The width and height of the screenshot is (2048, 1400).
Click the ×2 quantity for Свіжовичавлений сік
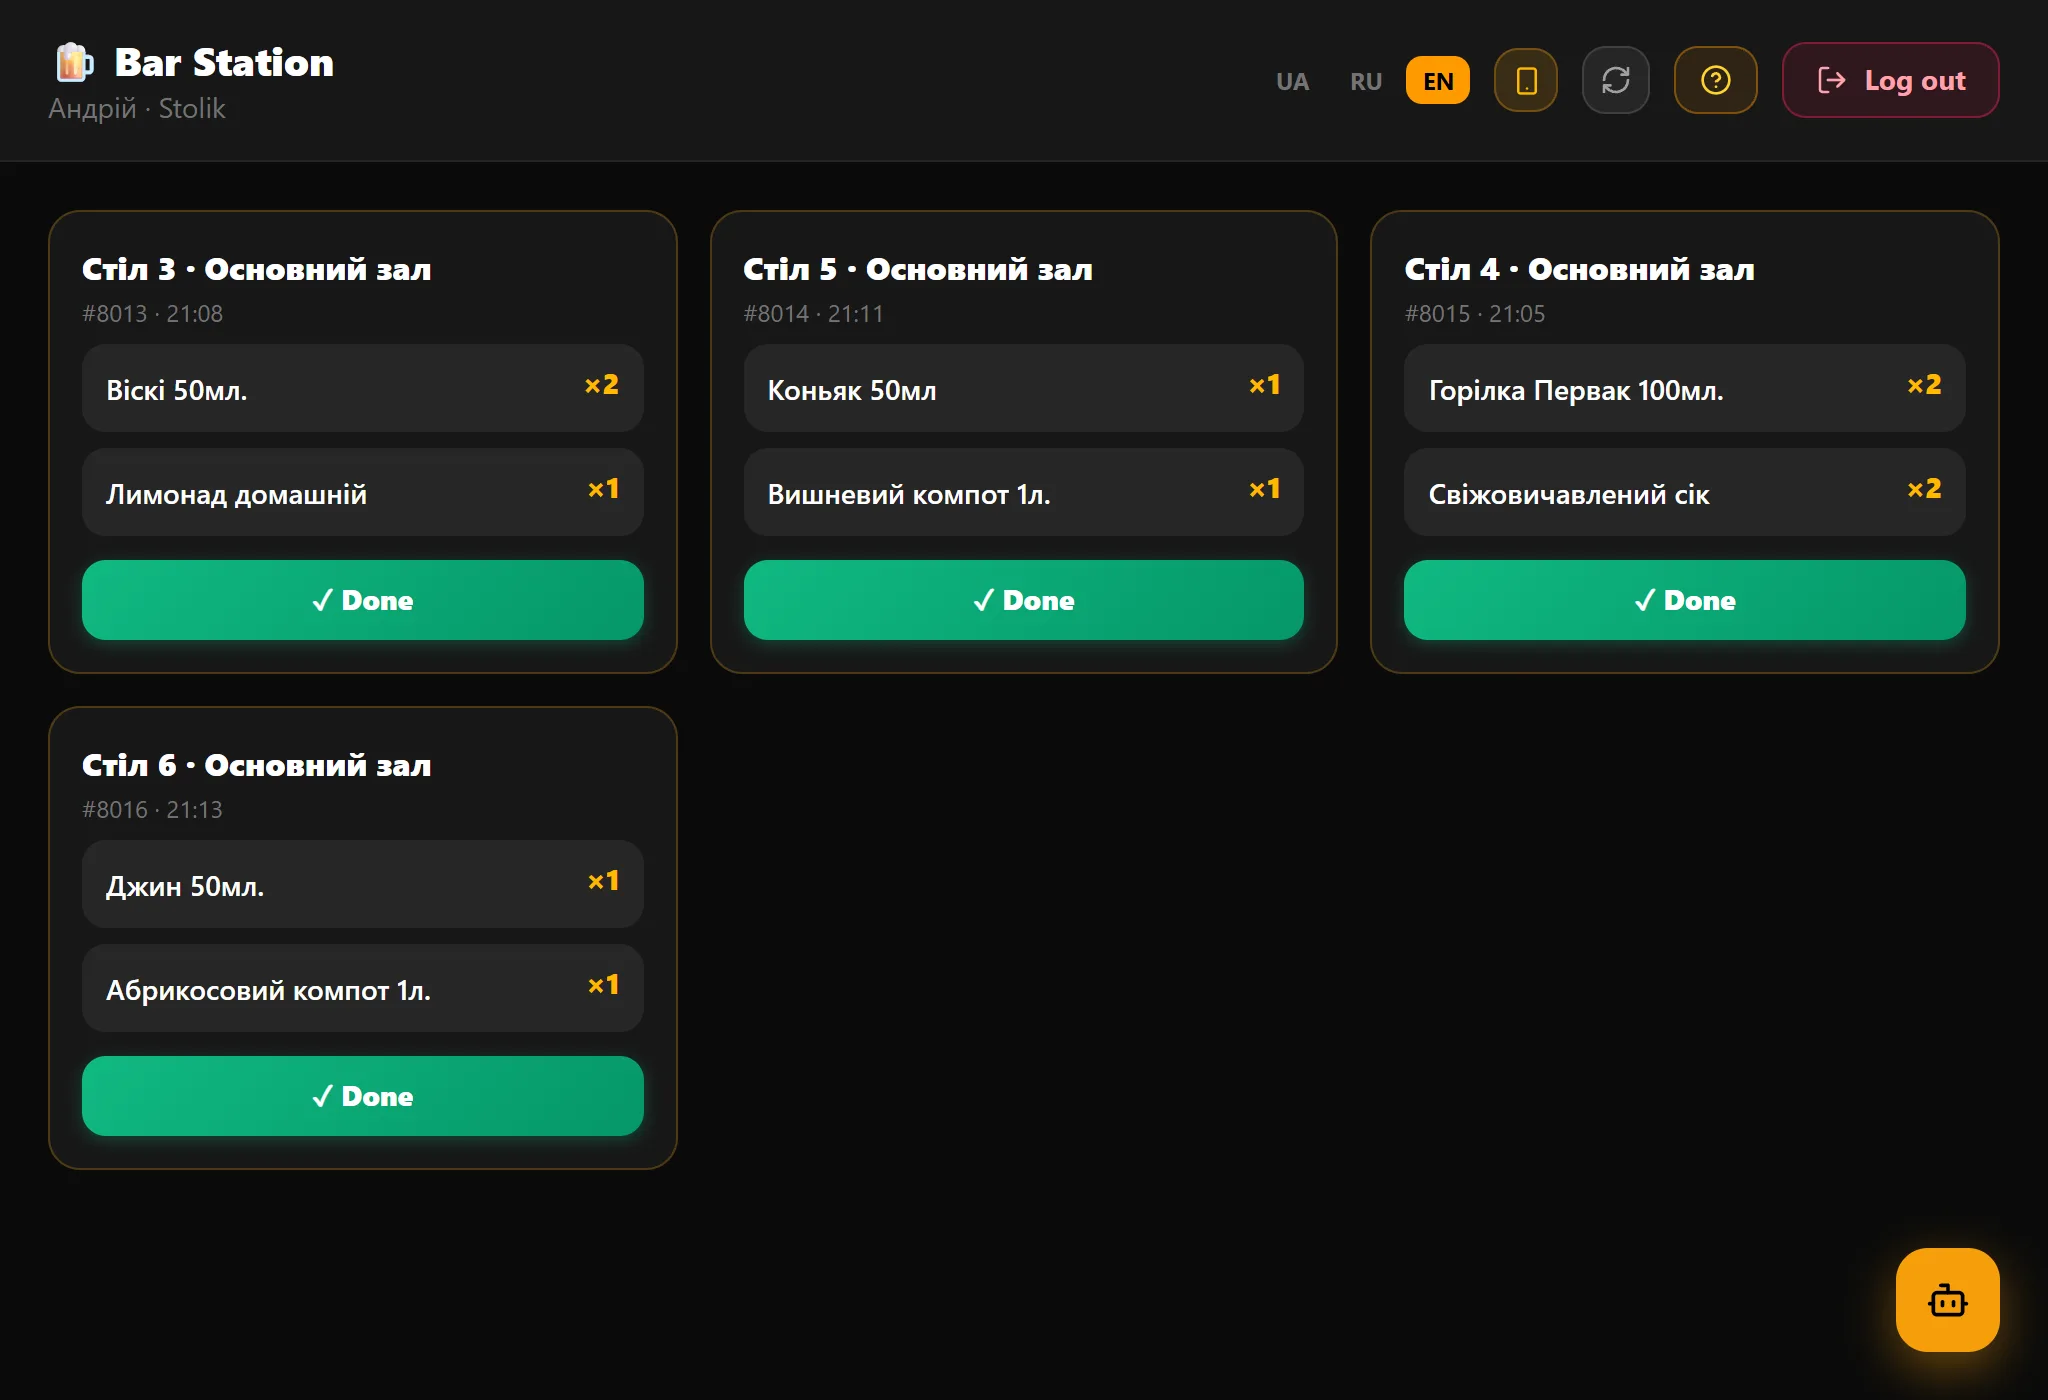pos(1924,489)
